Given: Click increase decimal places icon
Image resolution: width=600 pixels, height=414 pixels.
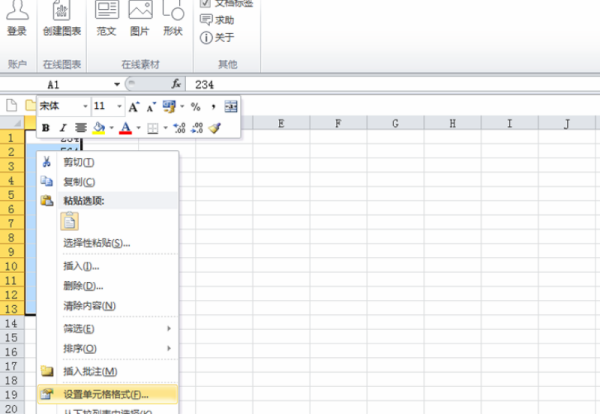Looking at the screenshot, I should (x=179, y=128).
